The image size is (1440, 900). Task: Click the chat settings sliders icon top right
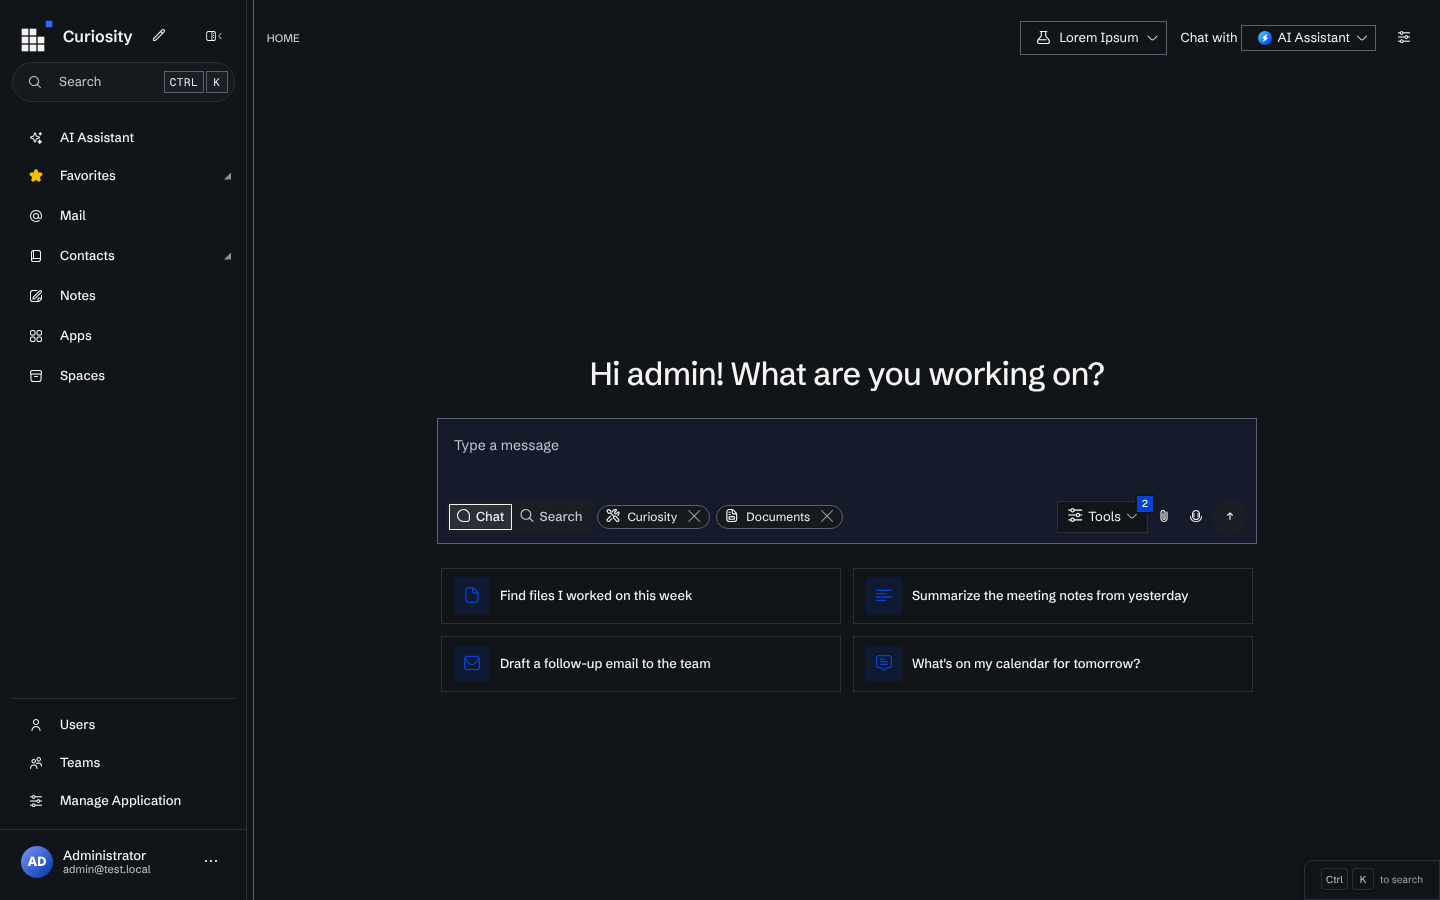point(1404,37)
